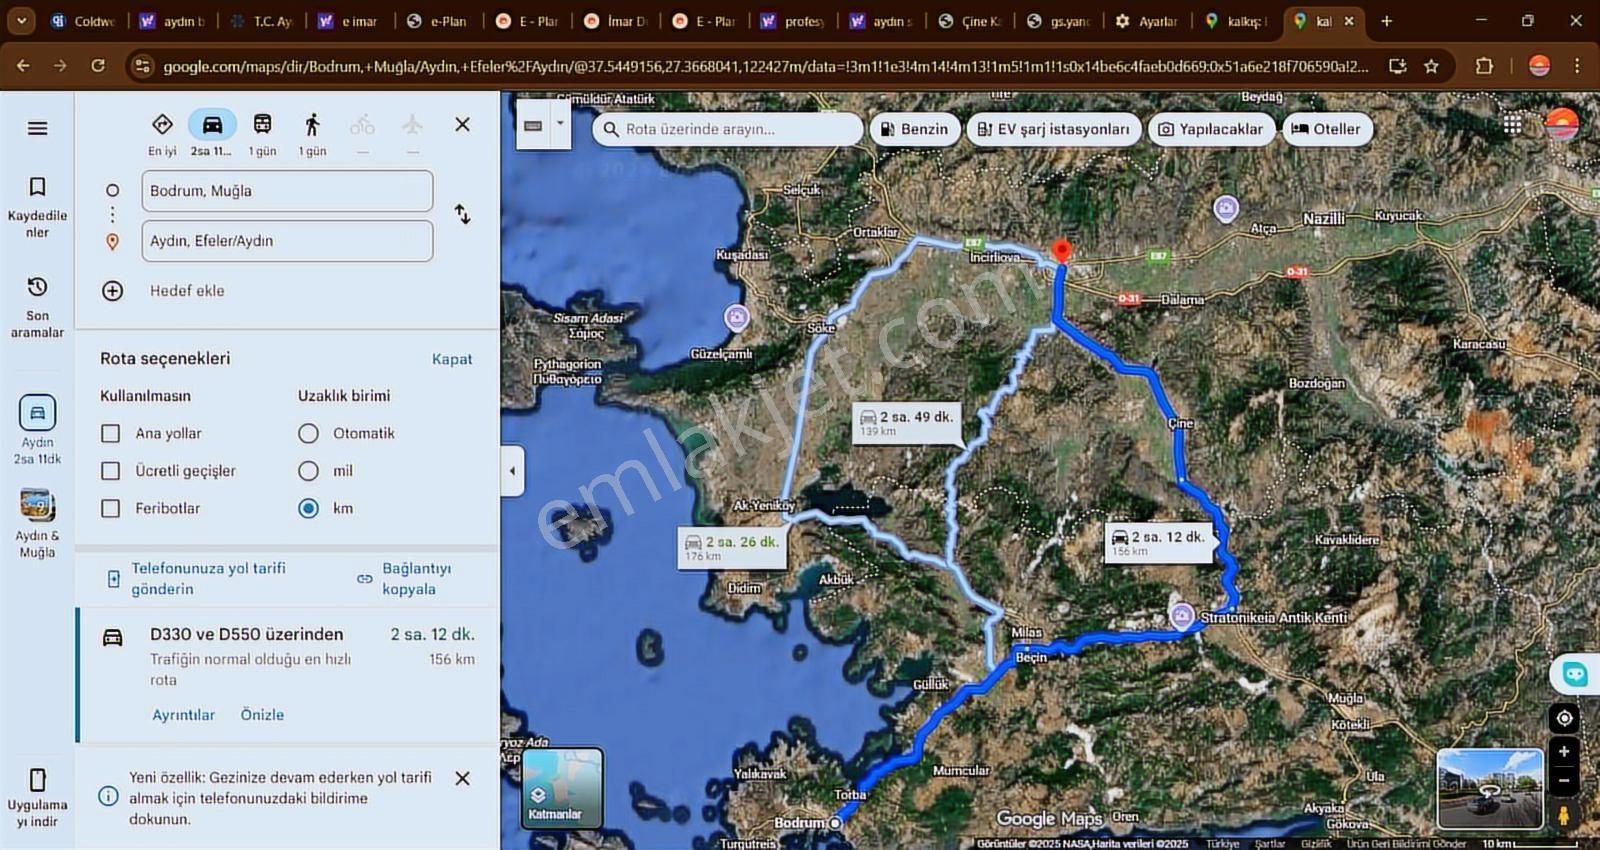Click the 2 sa. 12 dk. route label
Viewport: 1600px width, 850px height.
tap(1159, 542)
